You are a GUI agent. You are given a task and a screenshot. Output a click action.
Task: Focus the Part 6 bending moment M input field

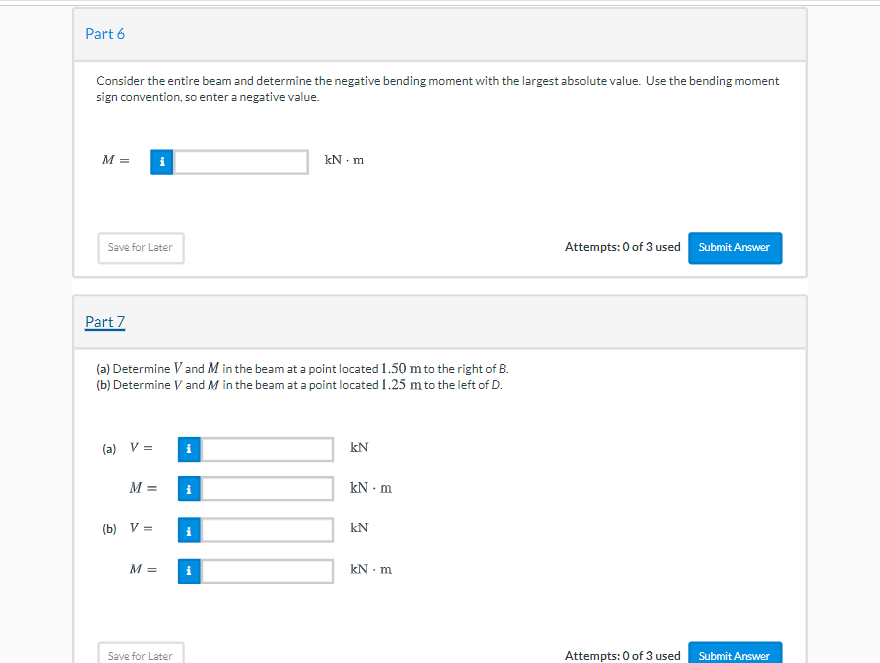(241, 162)
